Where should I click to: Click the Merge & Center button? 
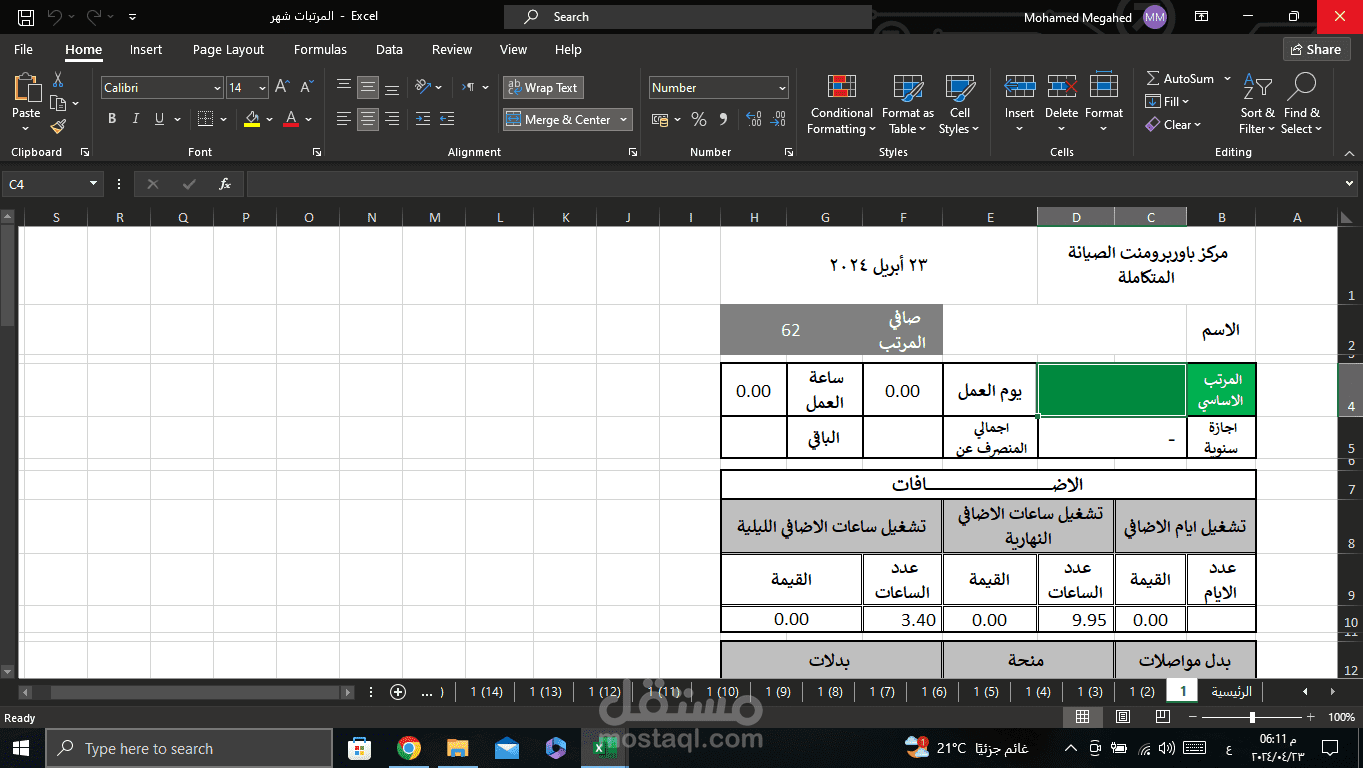point(559,119)
